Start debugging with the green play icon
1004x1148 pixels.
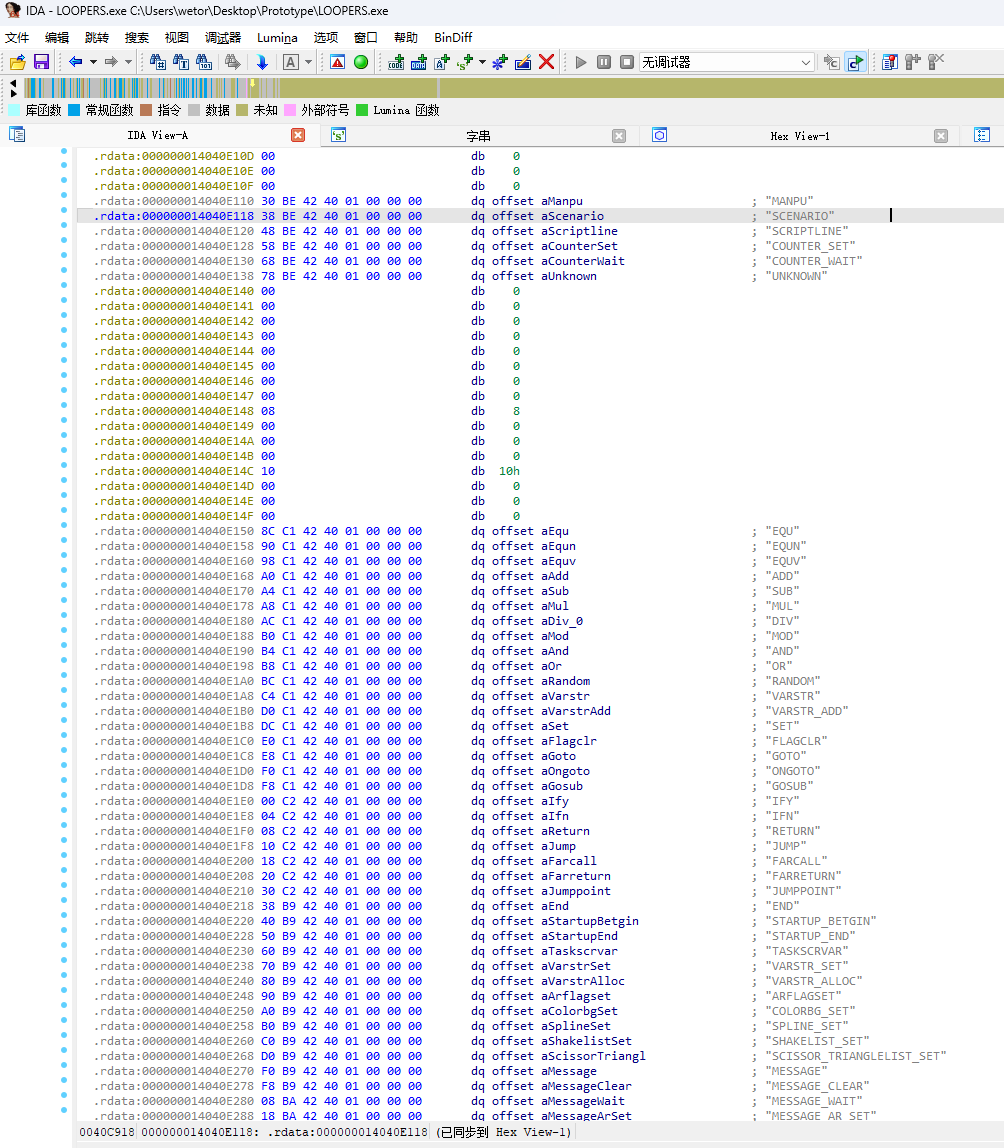(x=580, y=62)
